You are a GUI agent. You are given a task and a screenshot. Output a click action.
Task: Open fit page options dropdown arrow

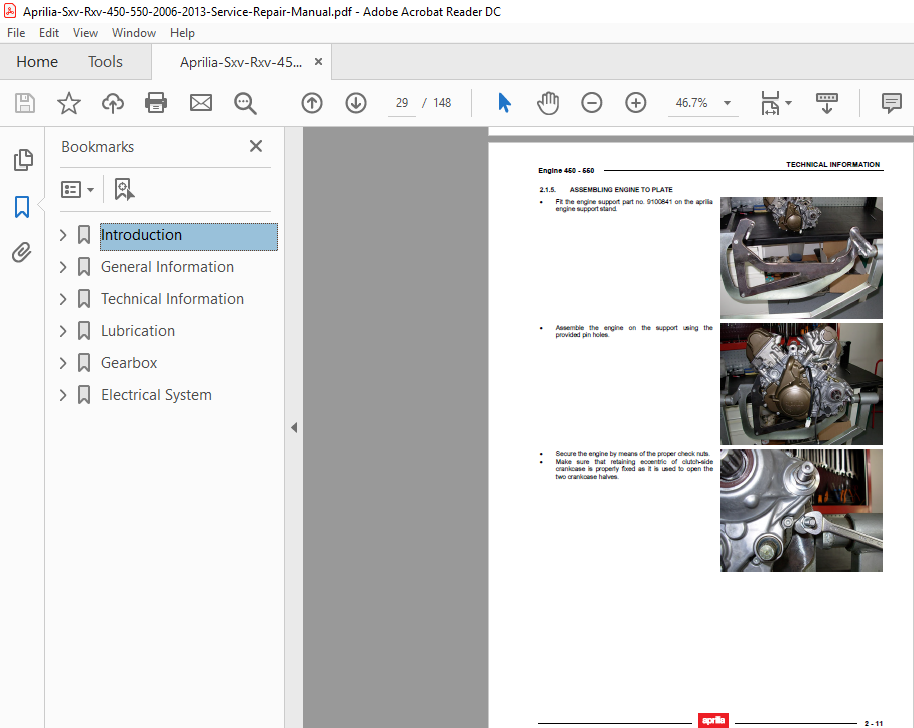click(x=789, y=103)
